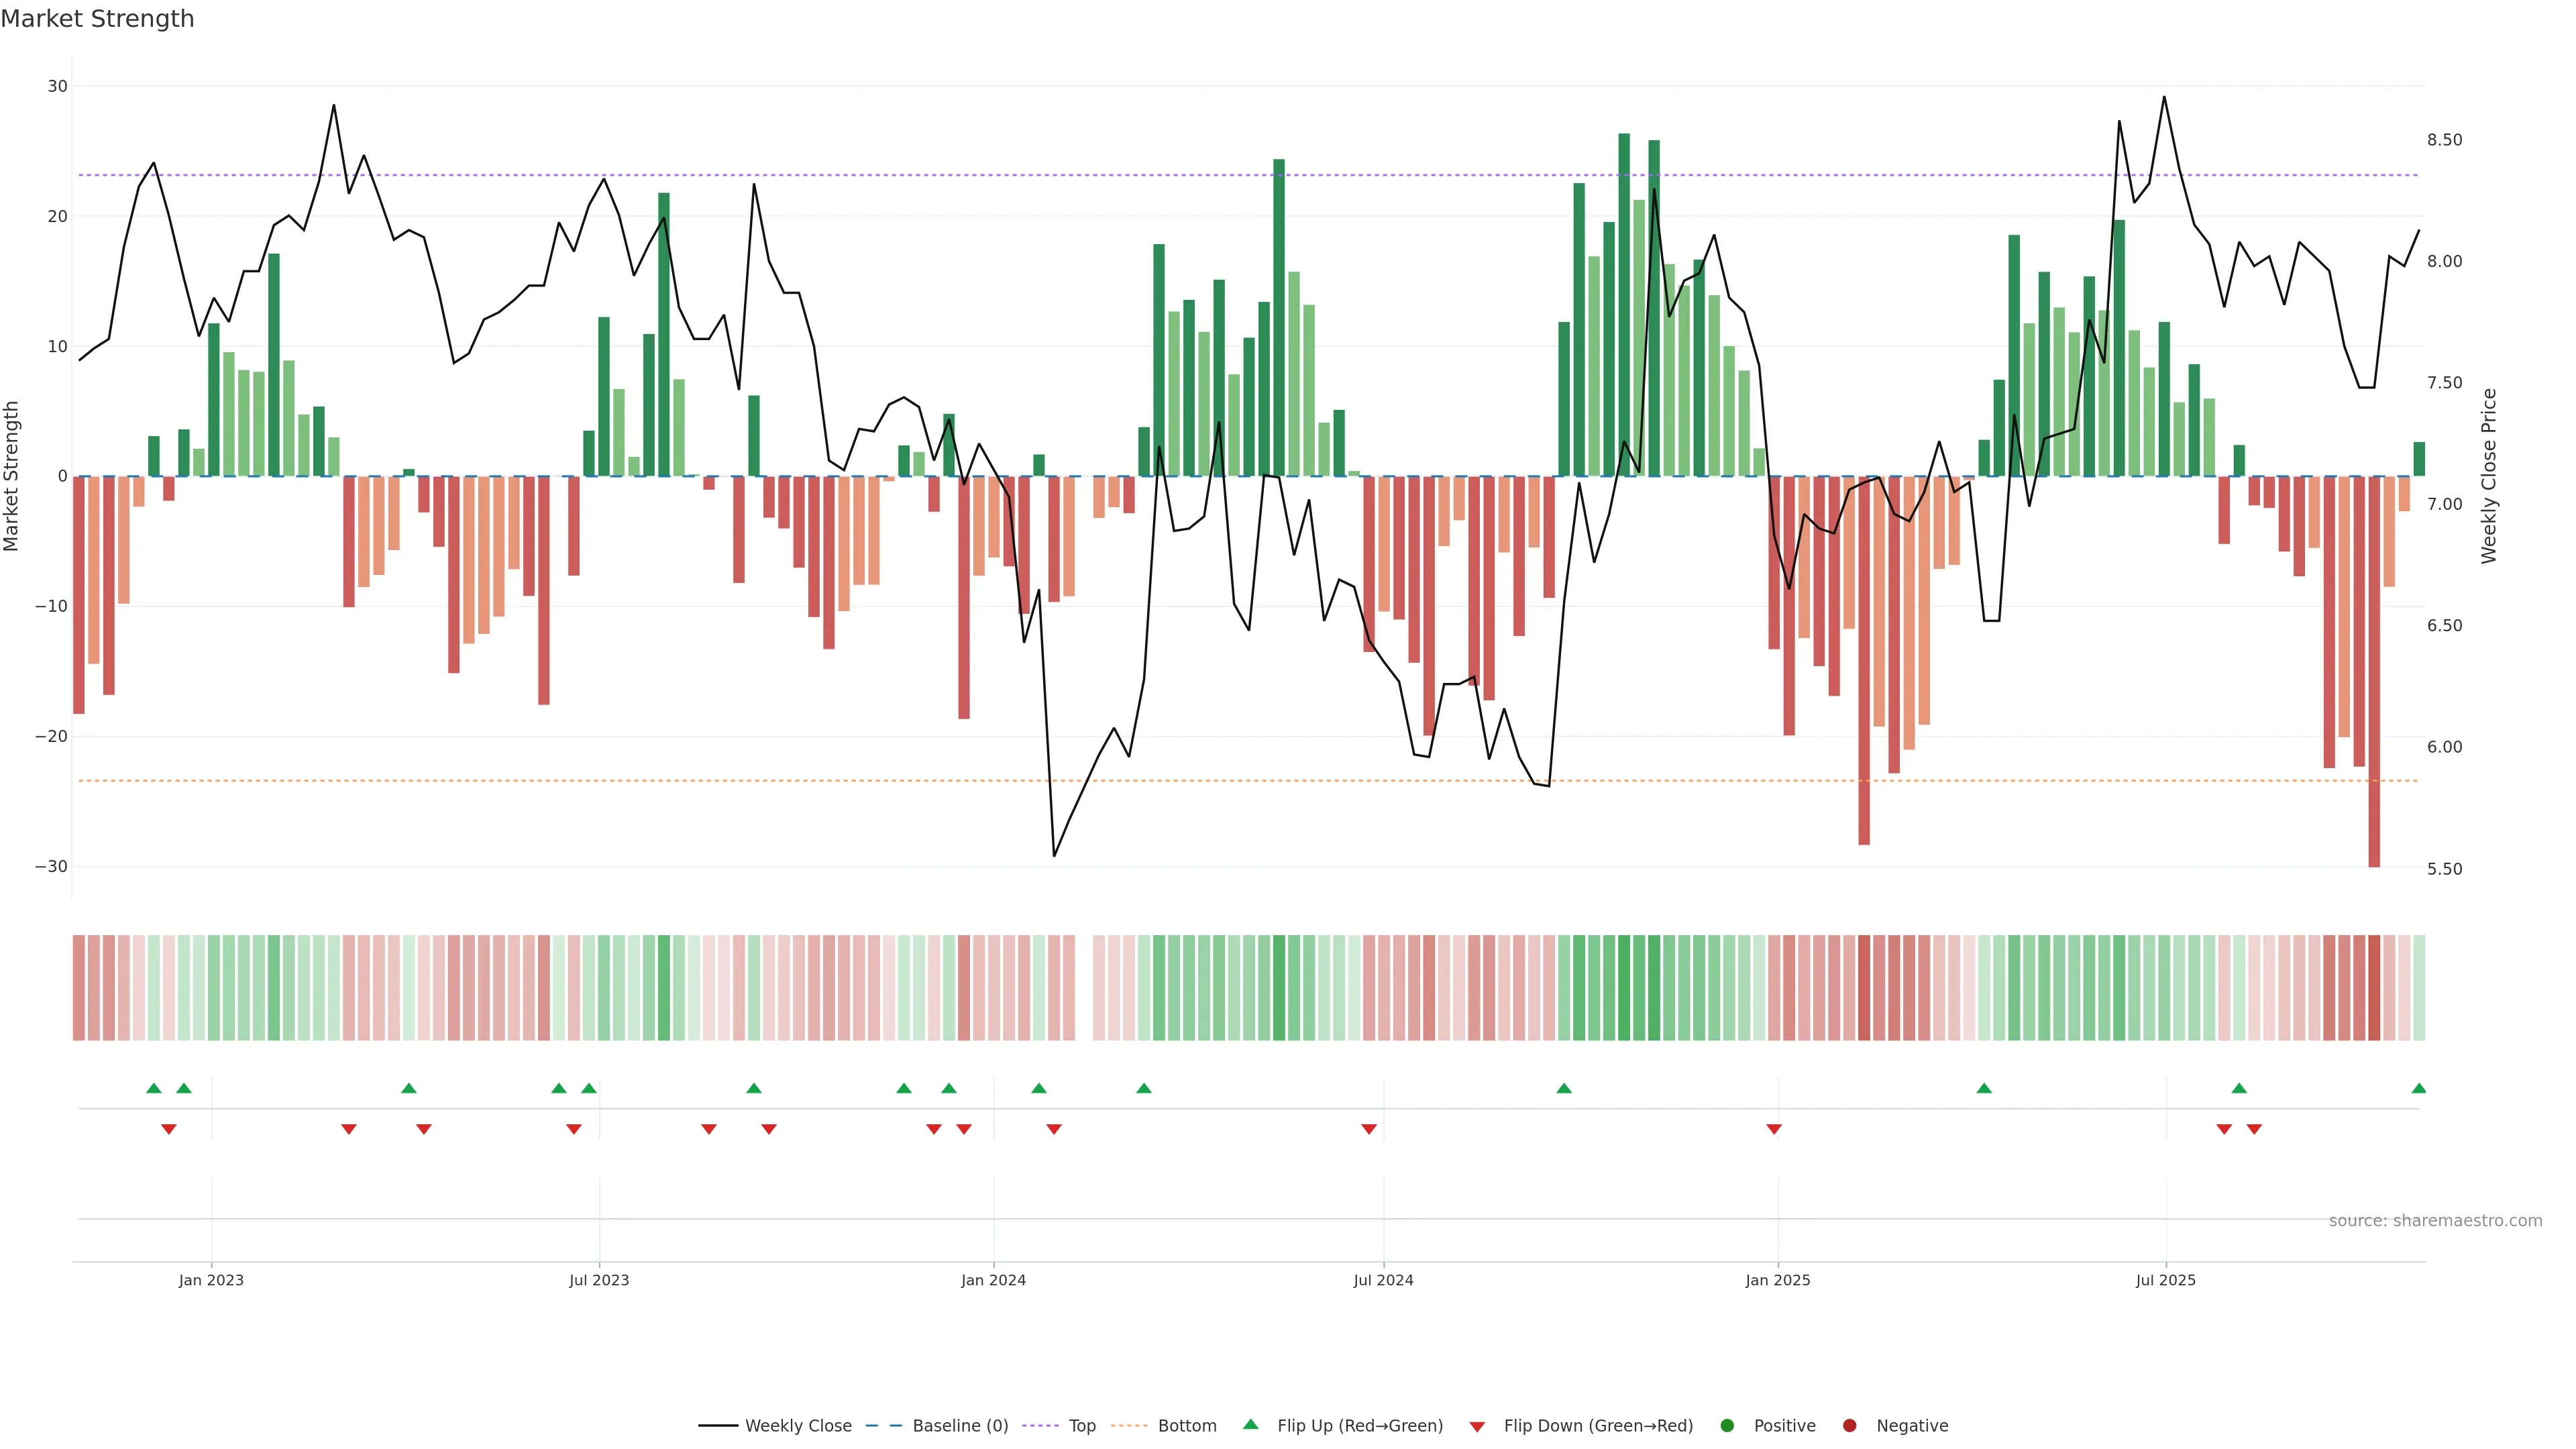The width and height of the screenshot is (2576, 1449).
Task: Click the Jan 2024 x-axis label
Action: 993,1280
